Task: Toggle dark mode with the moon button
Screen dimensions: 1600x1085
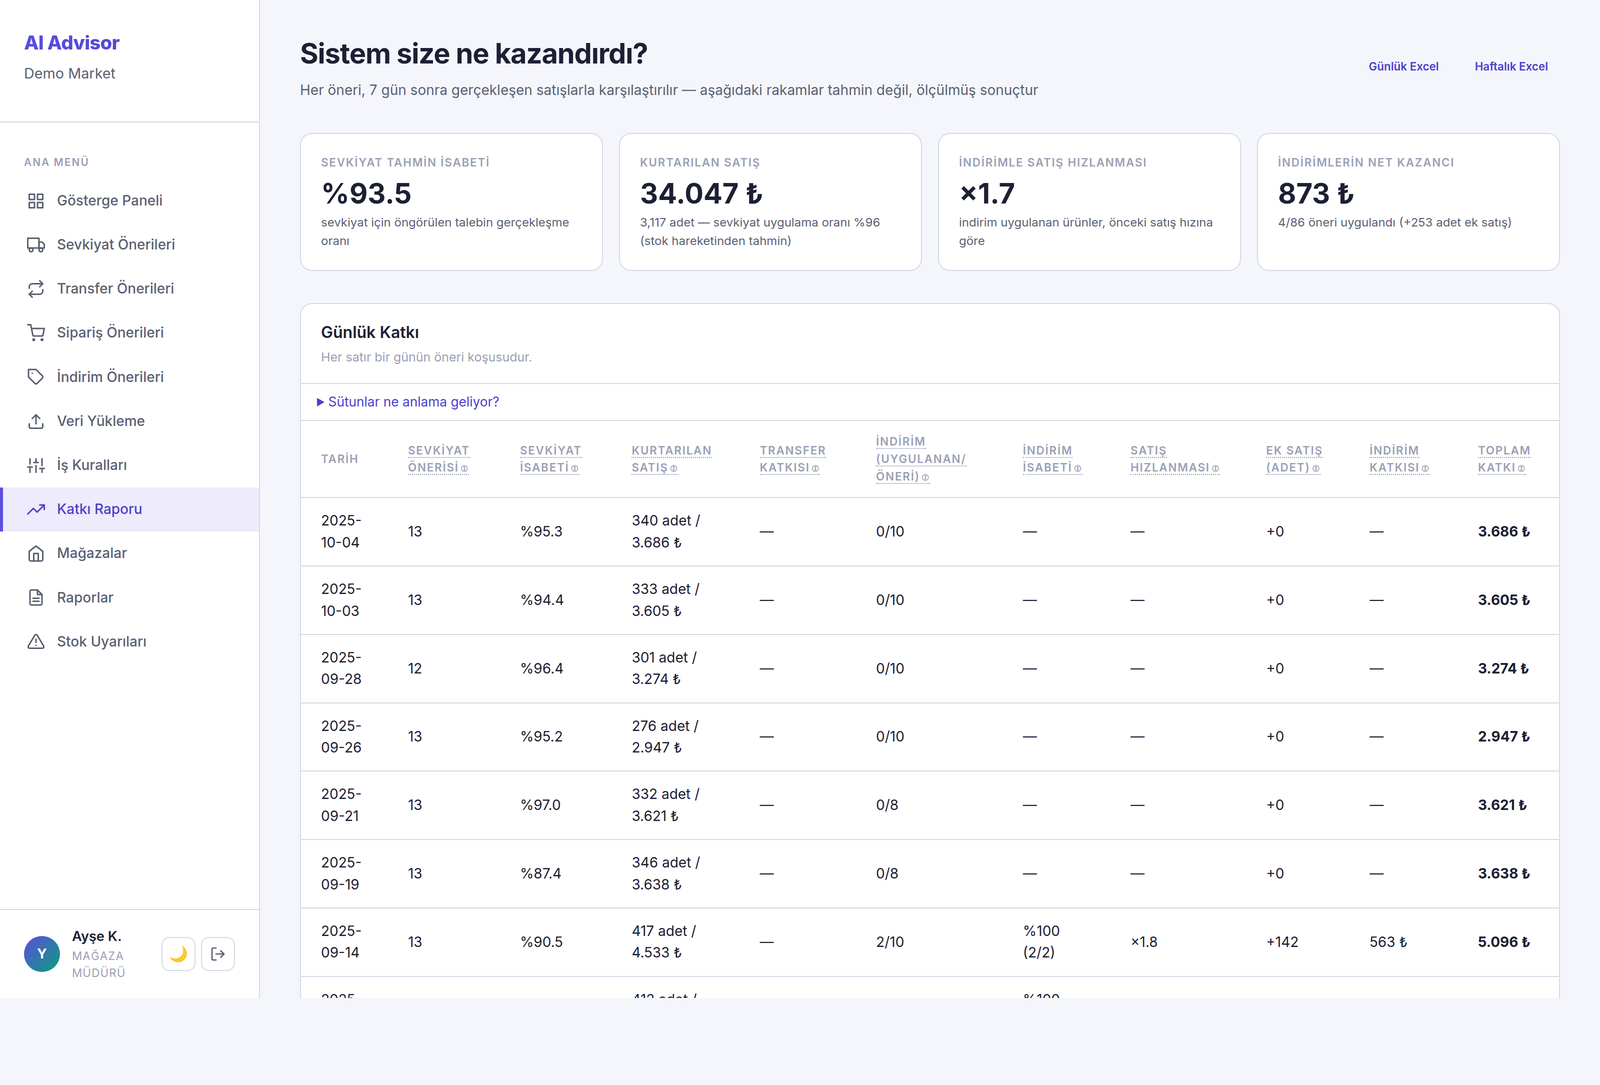Action: [x=178, y=954]
